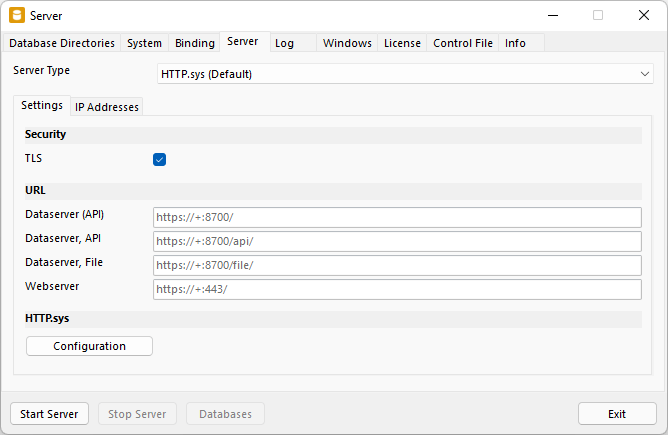Click the Exit button

(616, 414)
